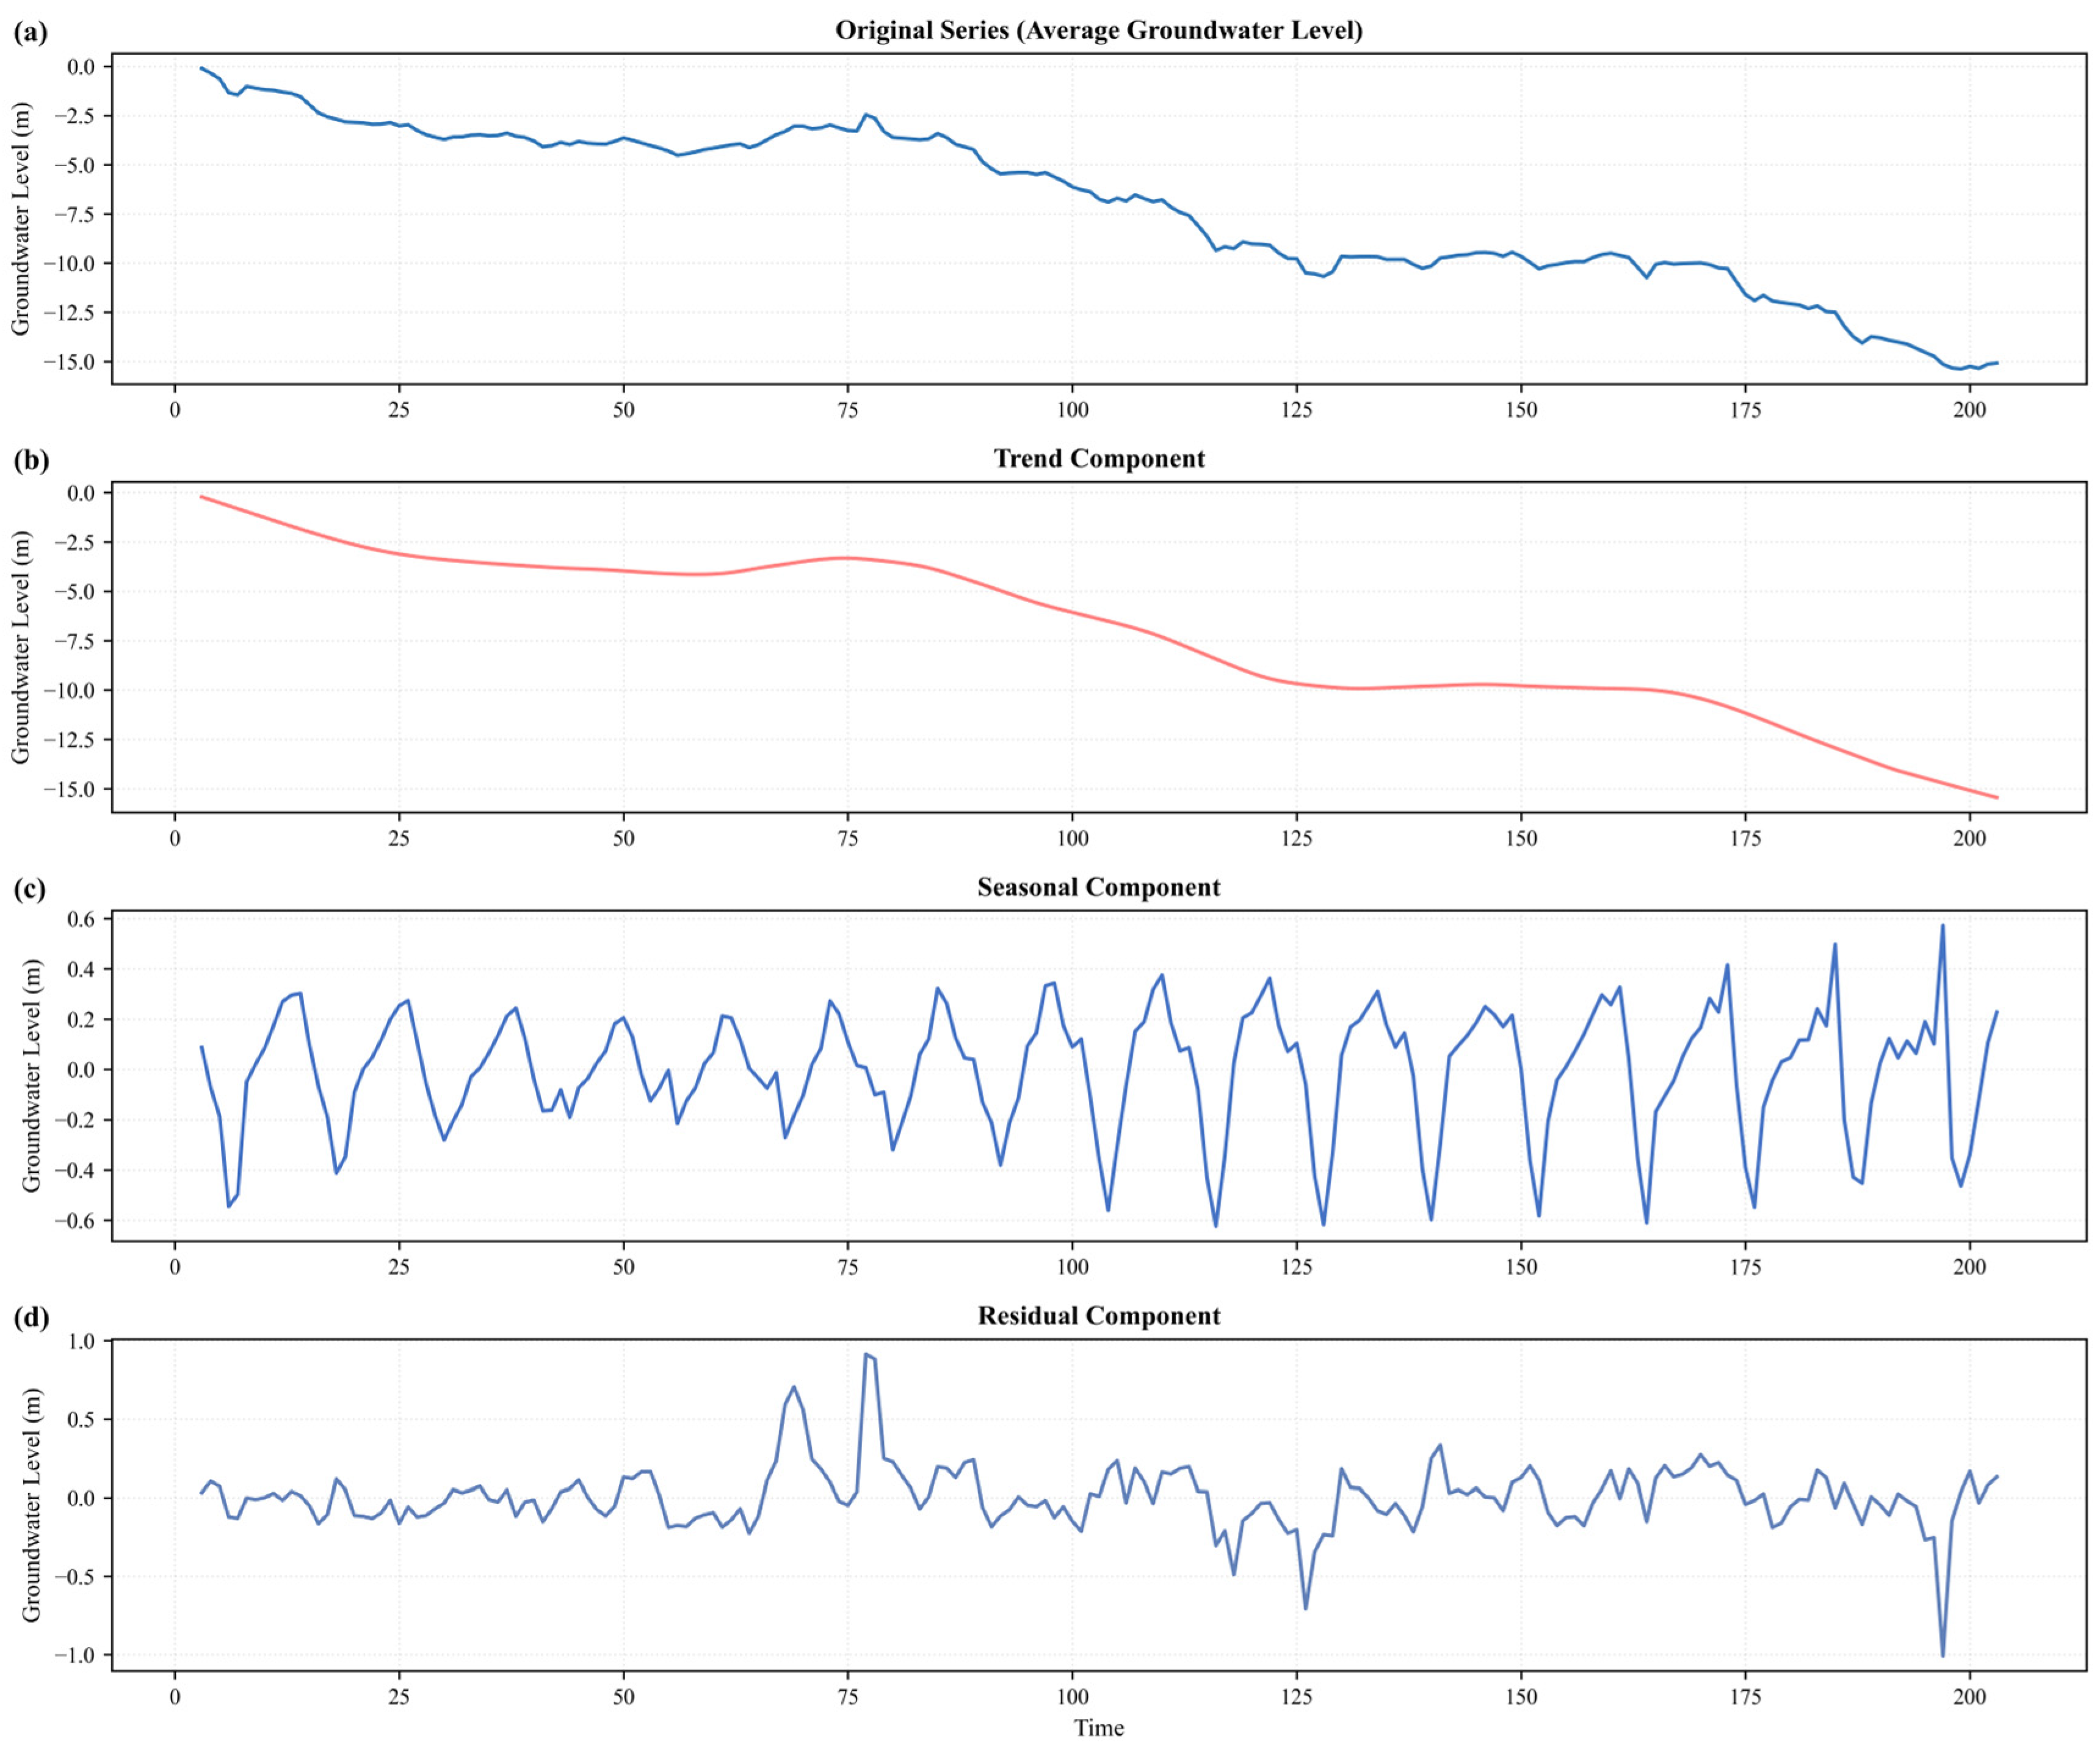Click the '0.6' tick in the Seasonal panel
Image resolution: width=2100 pixels, height=1750 pixels.
coord(81,919)
